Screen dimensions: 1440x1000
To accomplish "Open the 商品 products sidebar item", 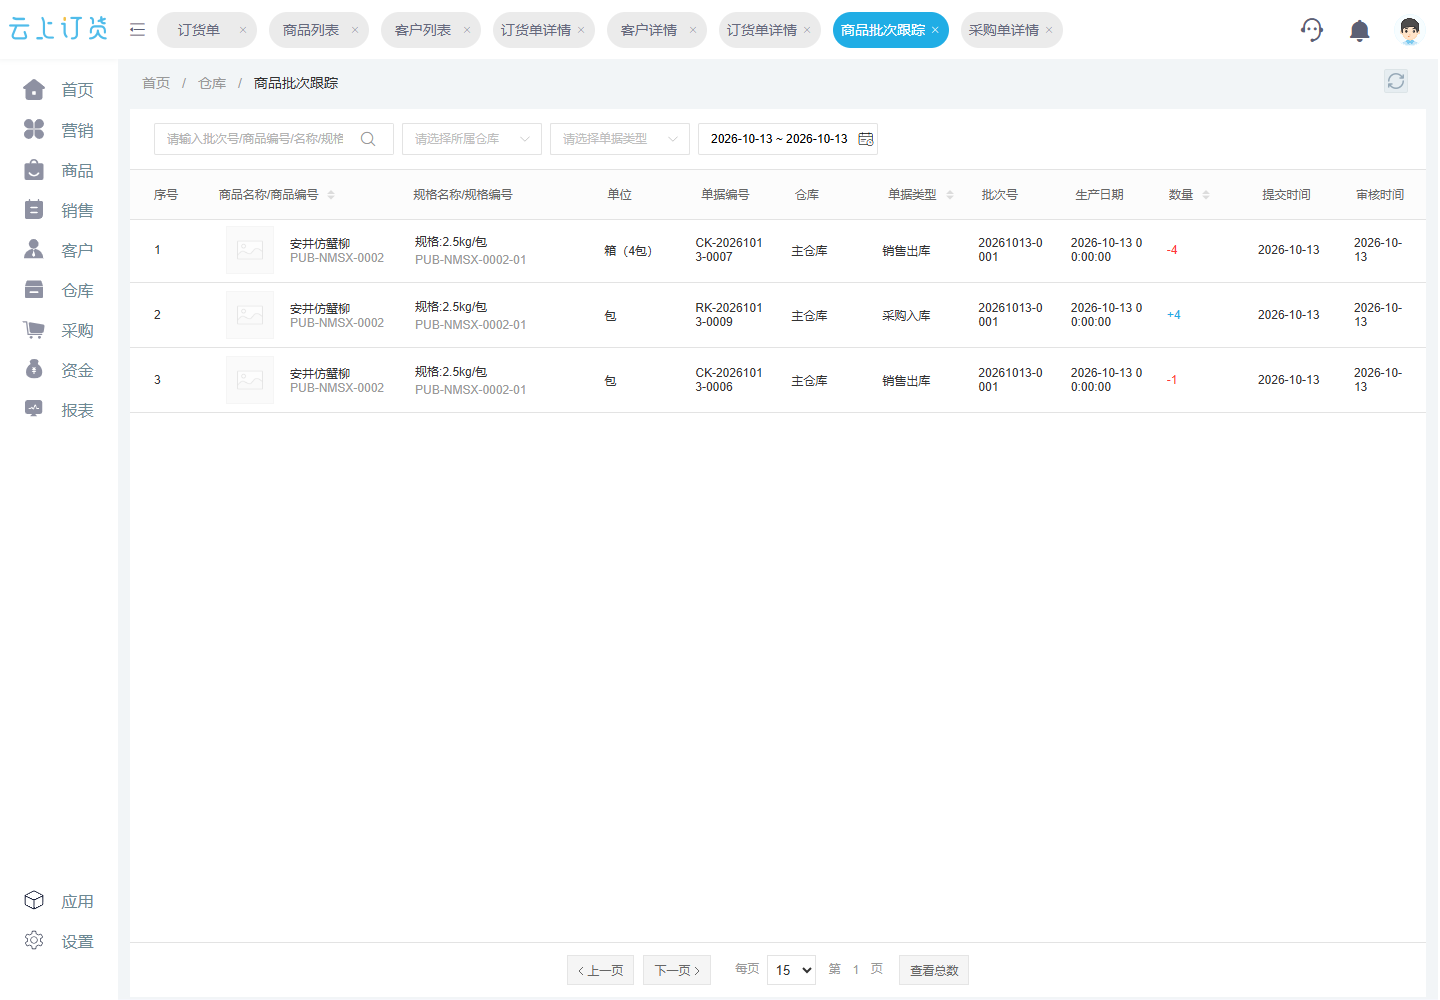I will 58,170.
